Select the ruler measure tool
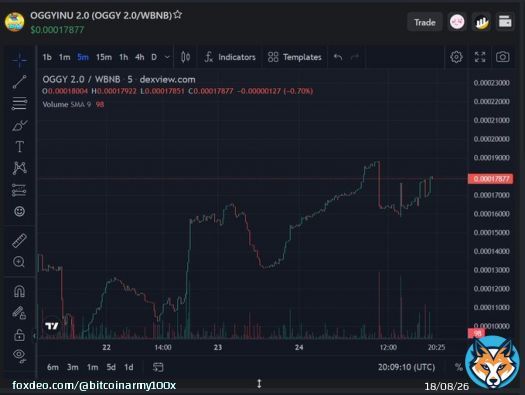 point(19,241)
